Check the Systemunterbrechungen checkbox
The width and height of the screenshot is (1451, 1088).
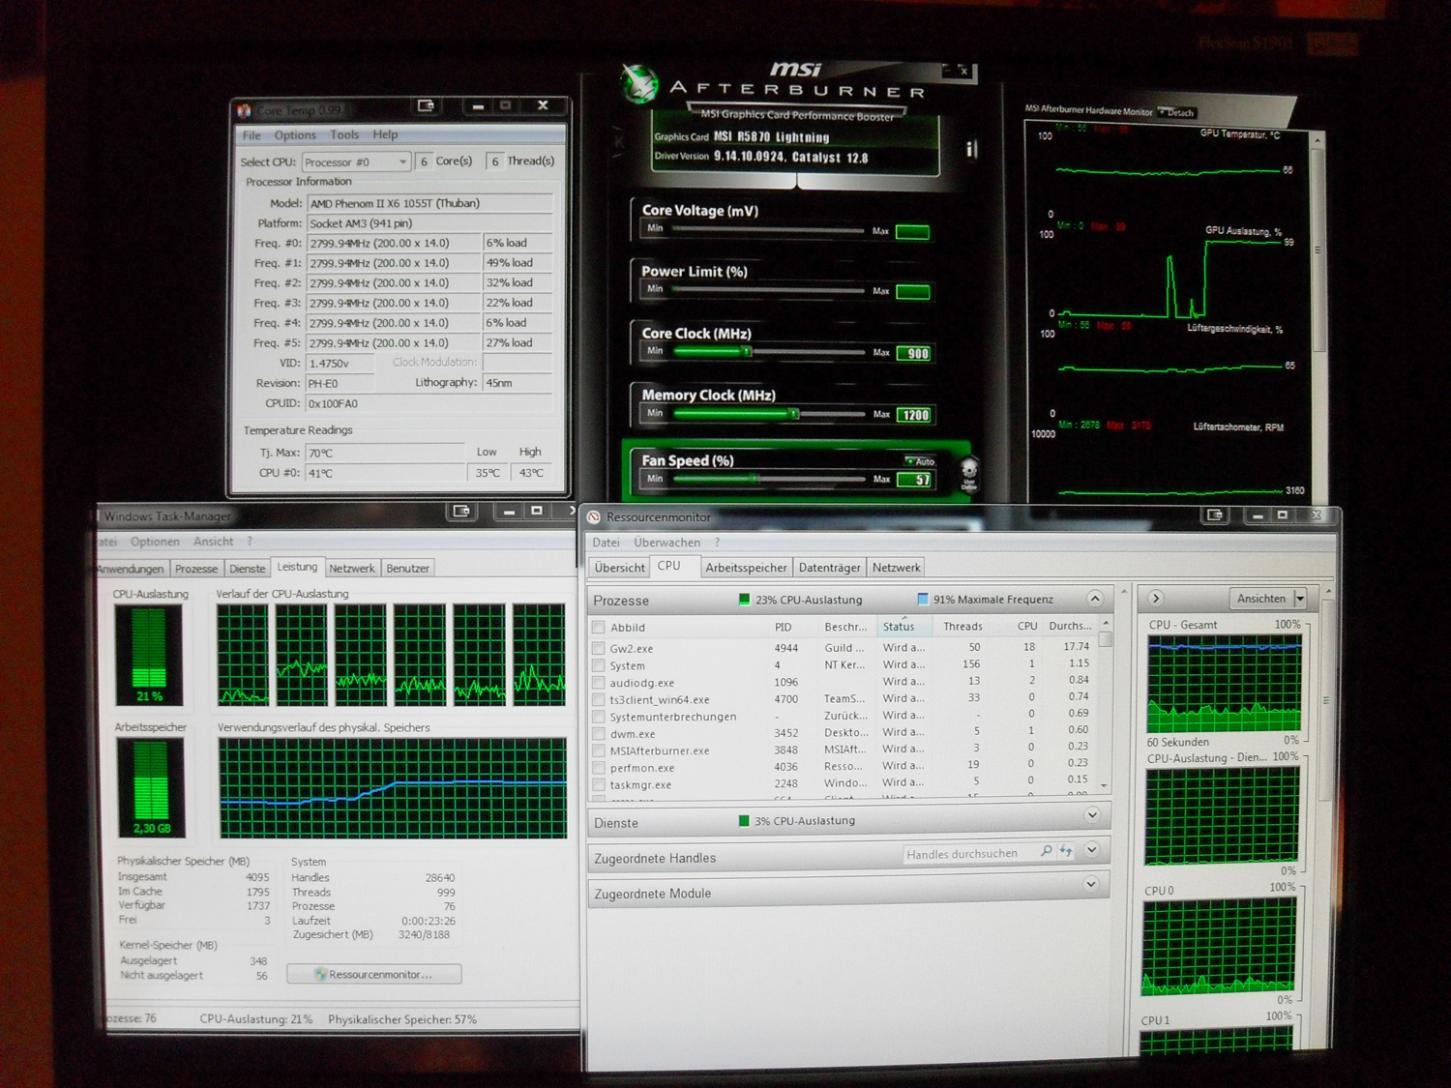click(x=599, y=716)
